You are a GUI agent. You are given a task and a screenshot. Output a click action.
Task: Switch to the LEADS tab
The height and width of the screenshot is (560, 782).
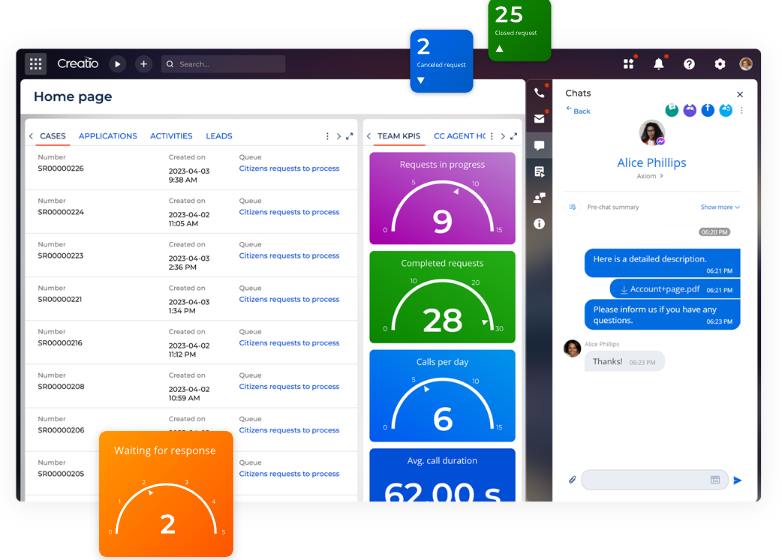[219, 136]
